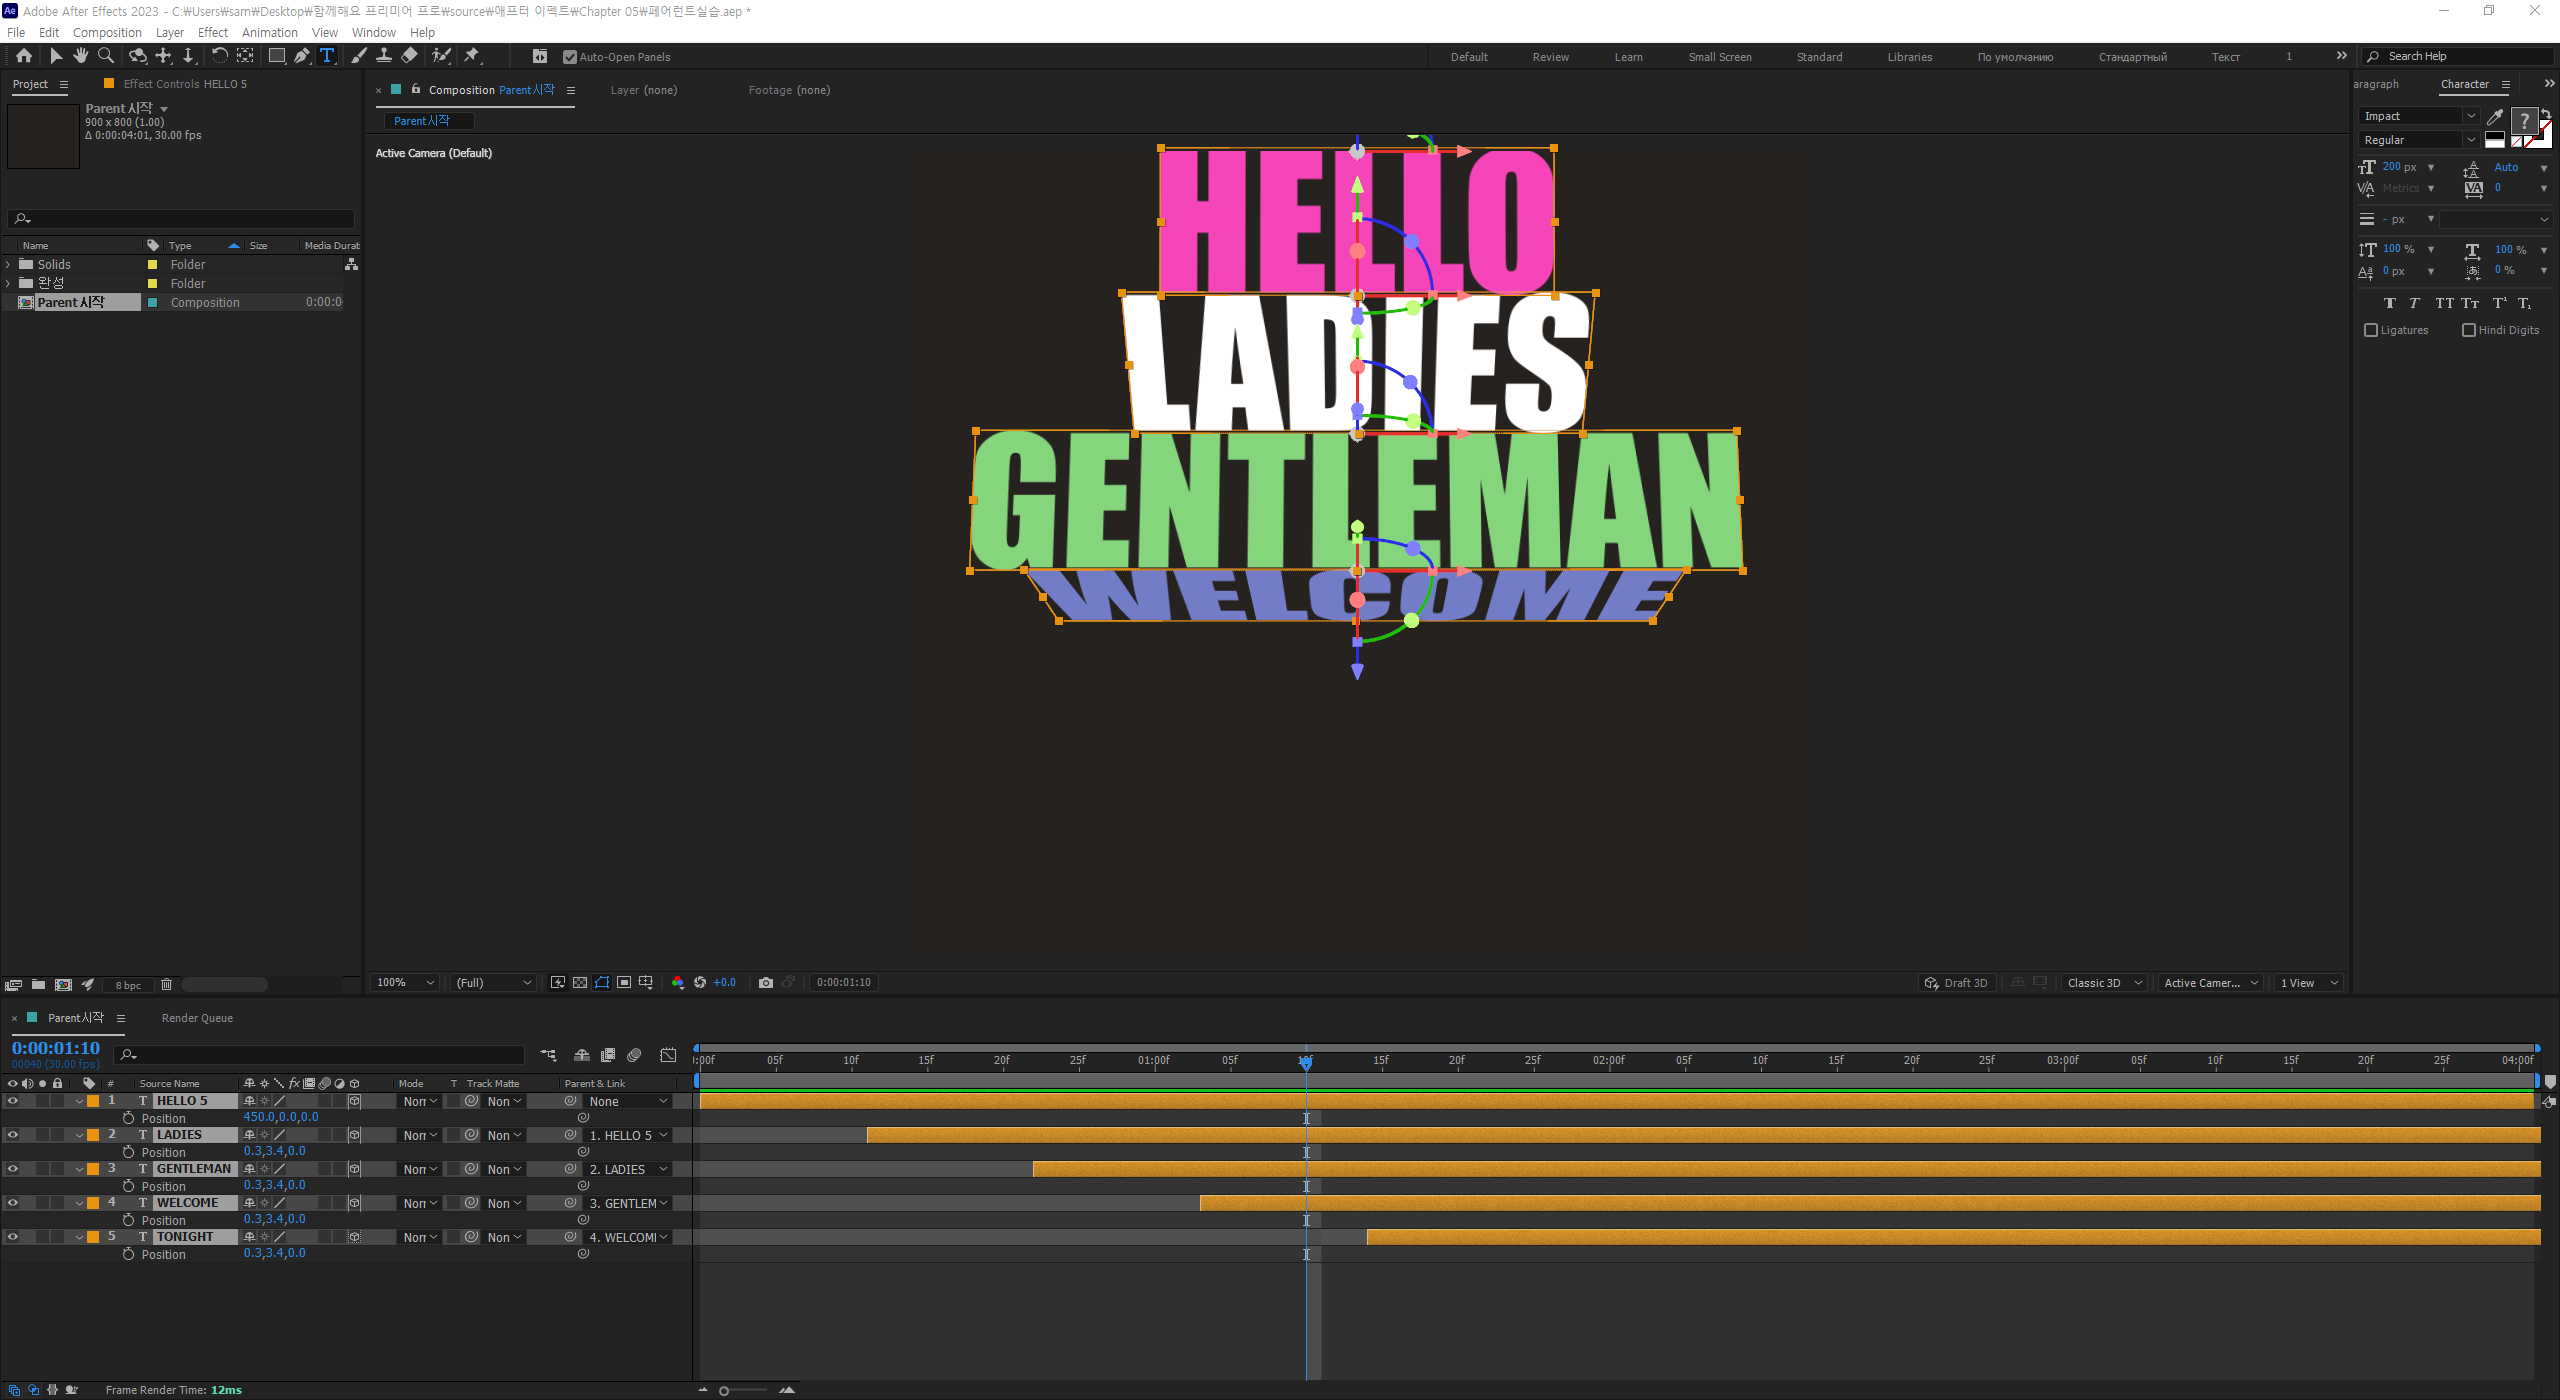Select the Hand tool
The width and height of the screenshot is (2560, 1400).
tap(81, 56)
